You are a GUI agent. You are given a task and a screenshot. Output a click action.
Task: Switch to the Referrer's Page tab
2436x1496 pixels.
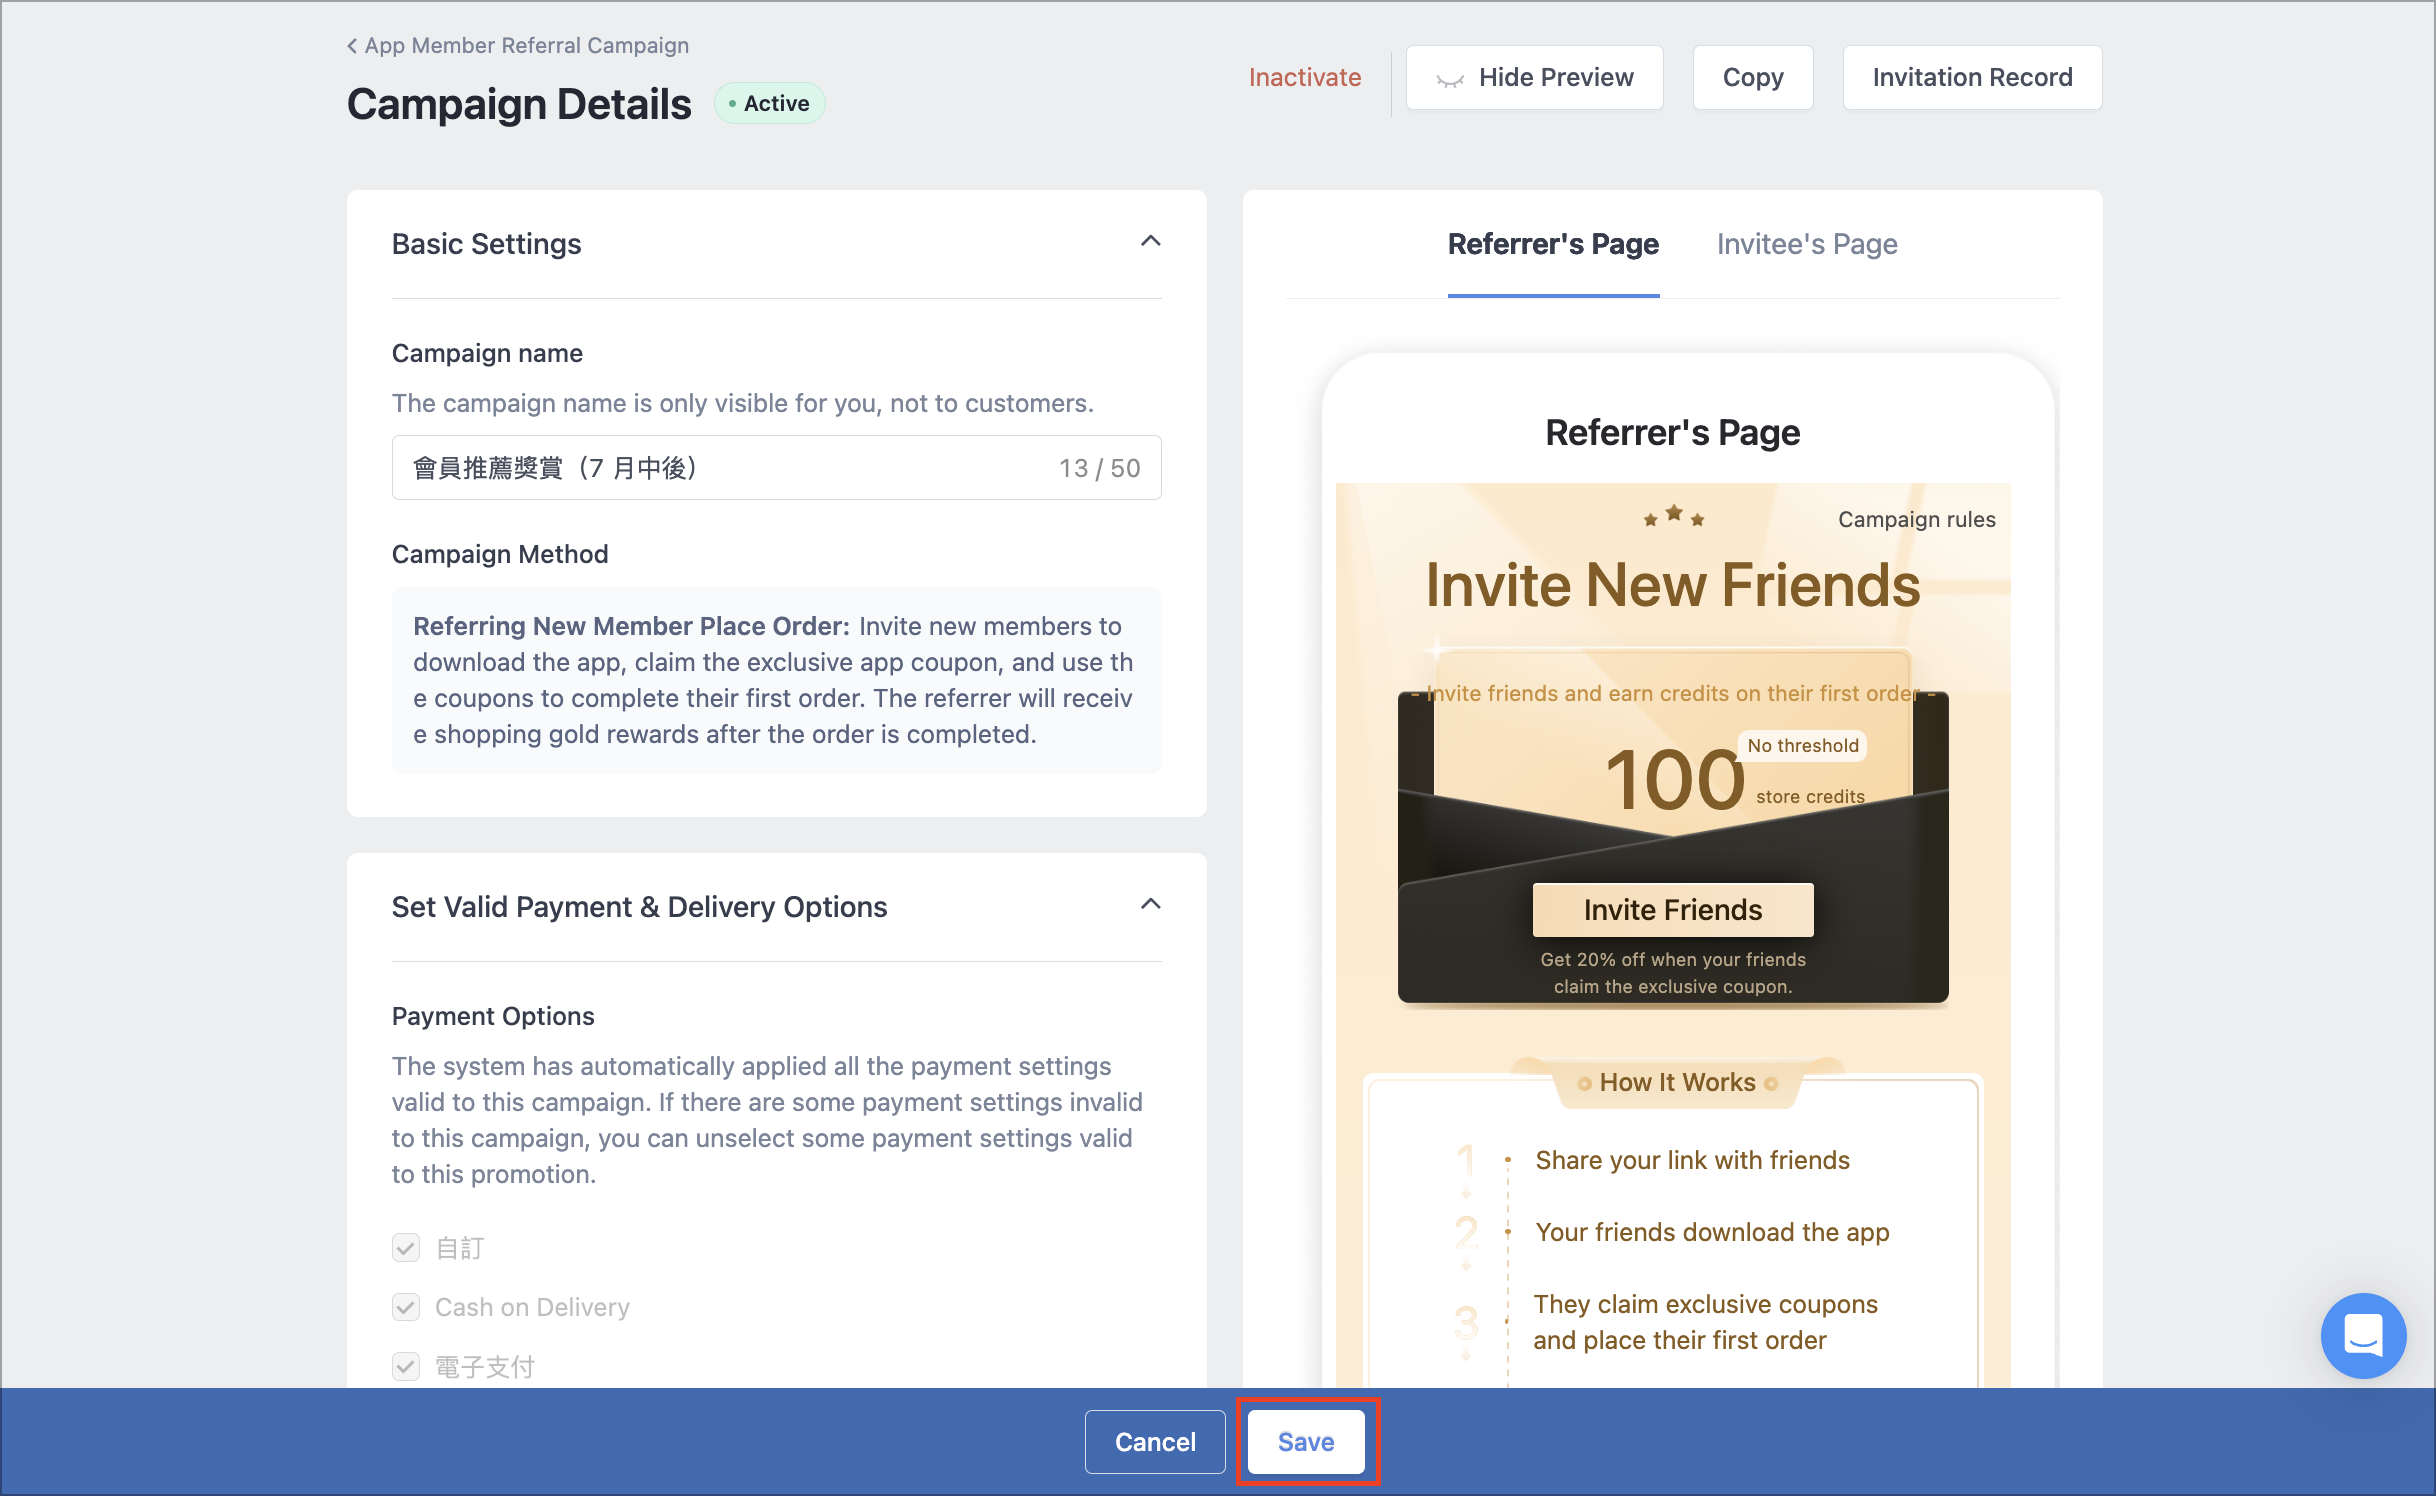pos(1553,244)
